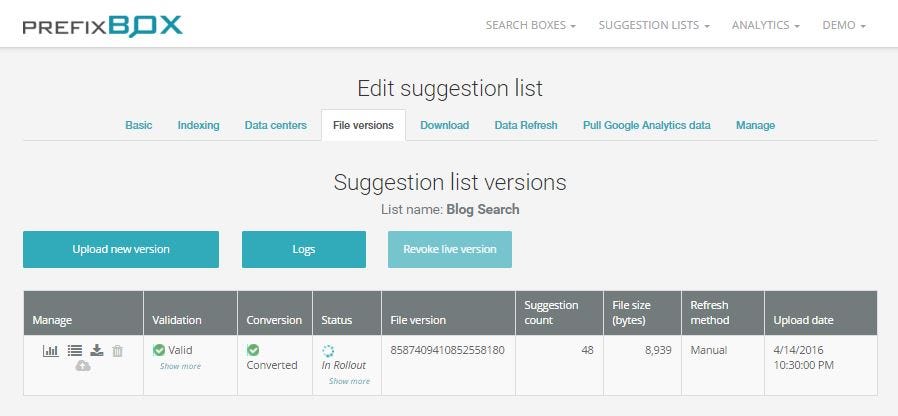
Task: Click the list view icon in Manage column
Action: [x=74, y=350]
